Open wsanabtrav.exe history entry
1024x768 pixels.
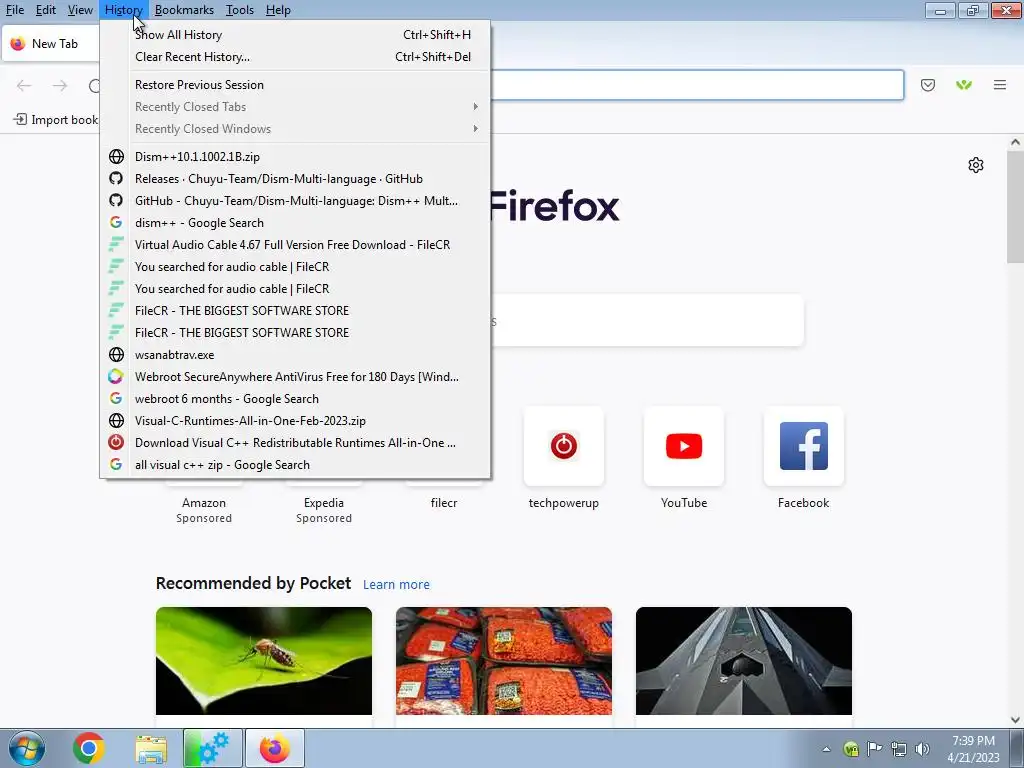pos(295,355)
